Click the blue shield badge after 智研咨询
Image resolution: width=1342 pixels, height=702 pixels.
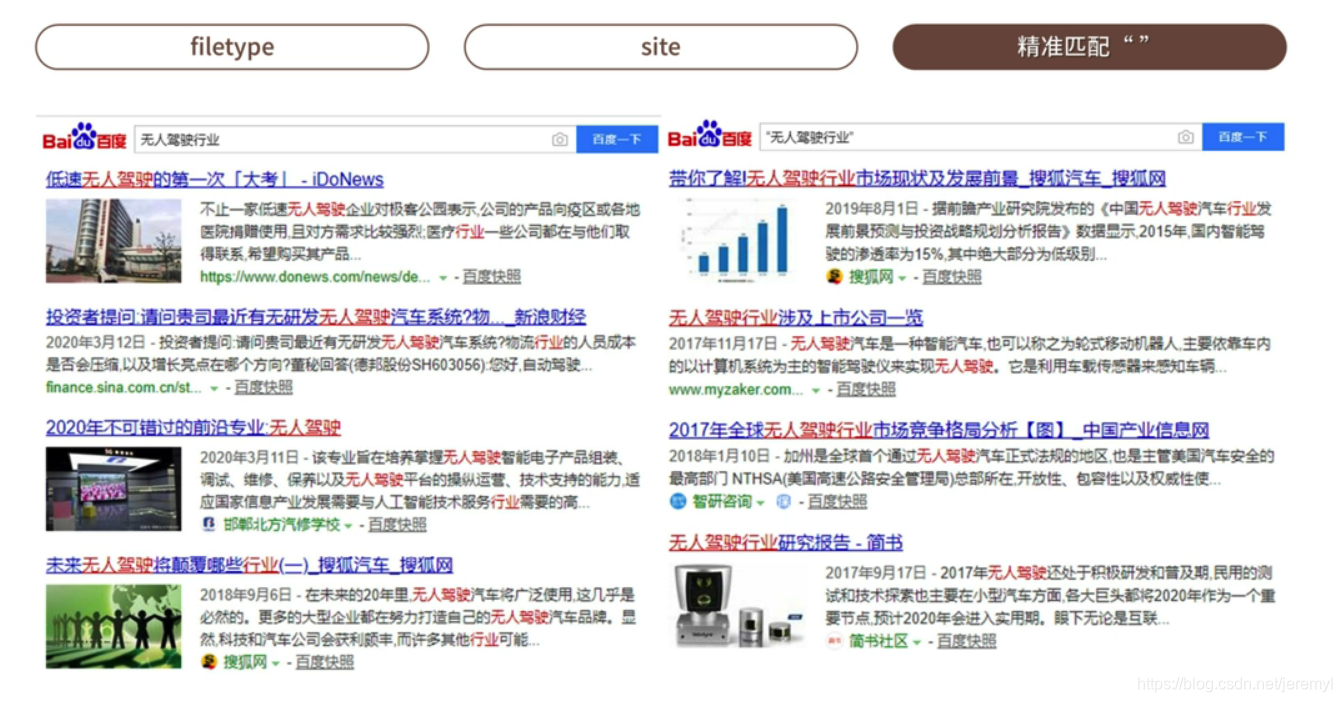(784, 501)
